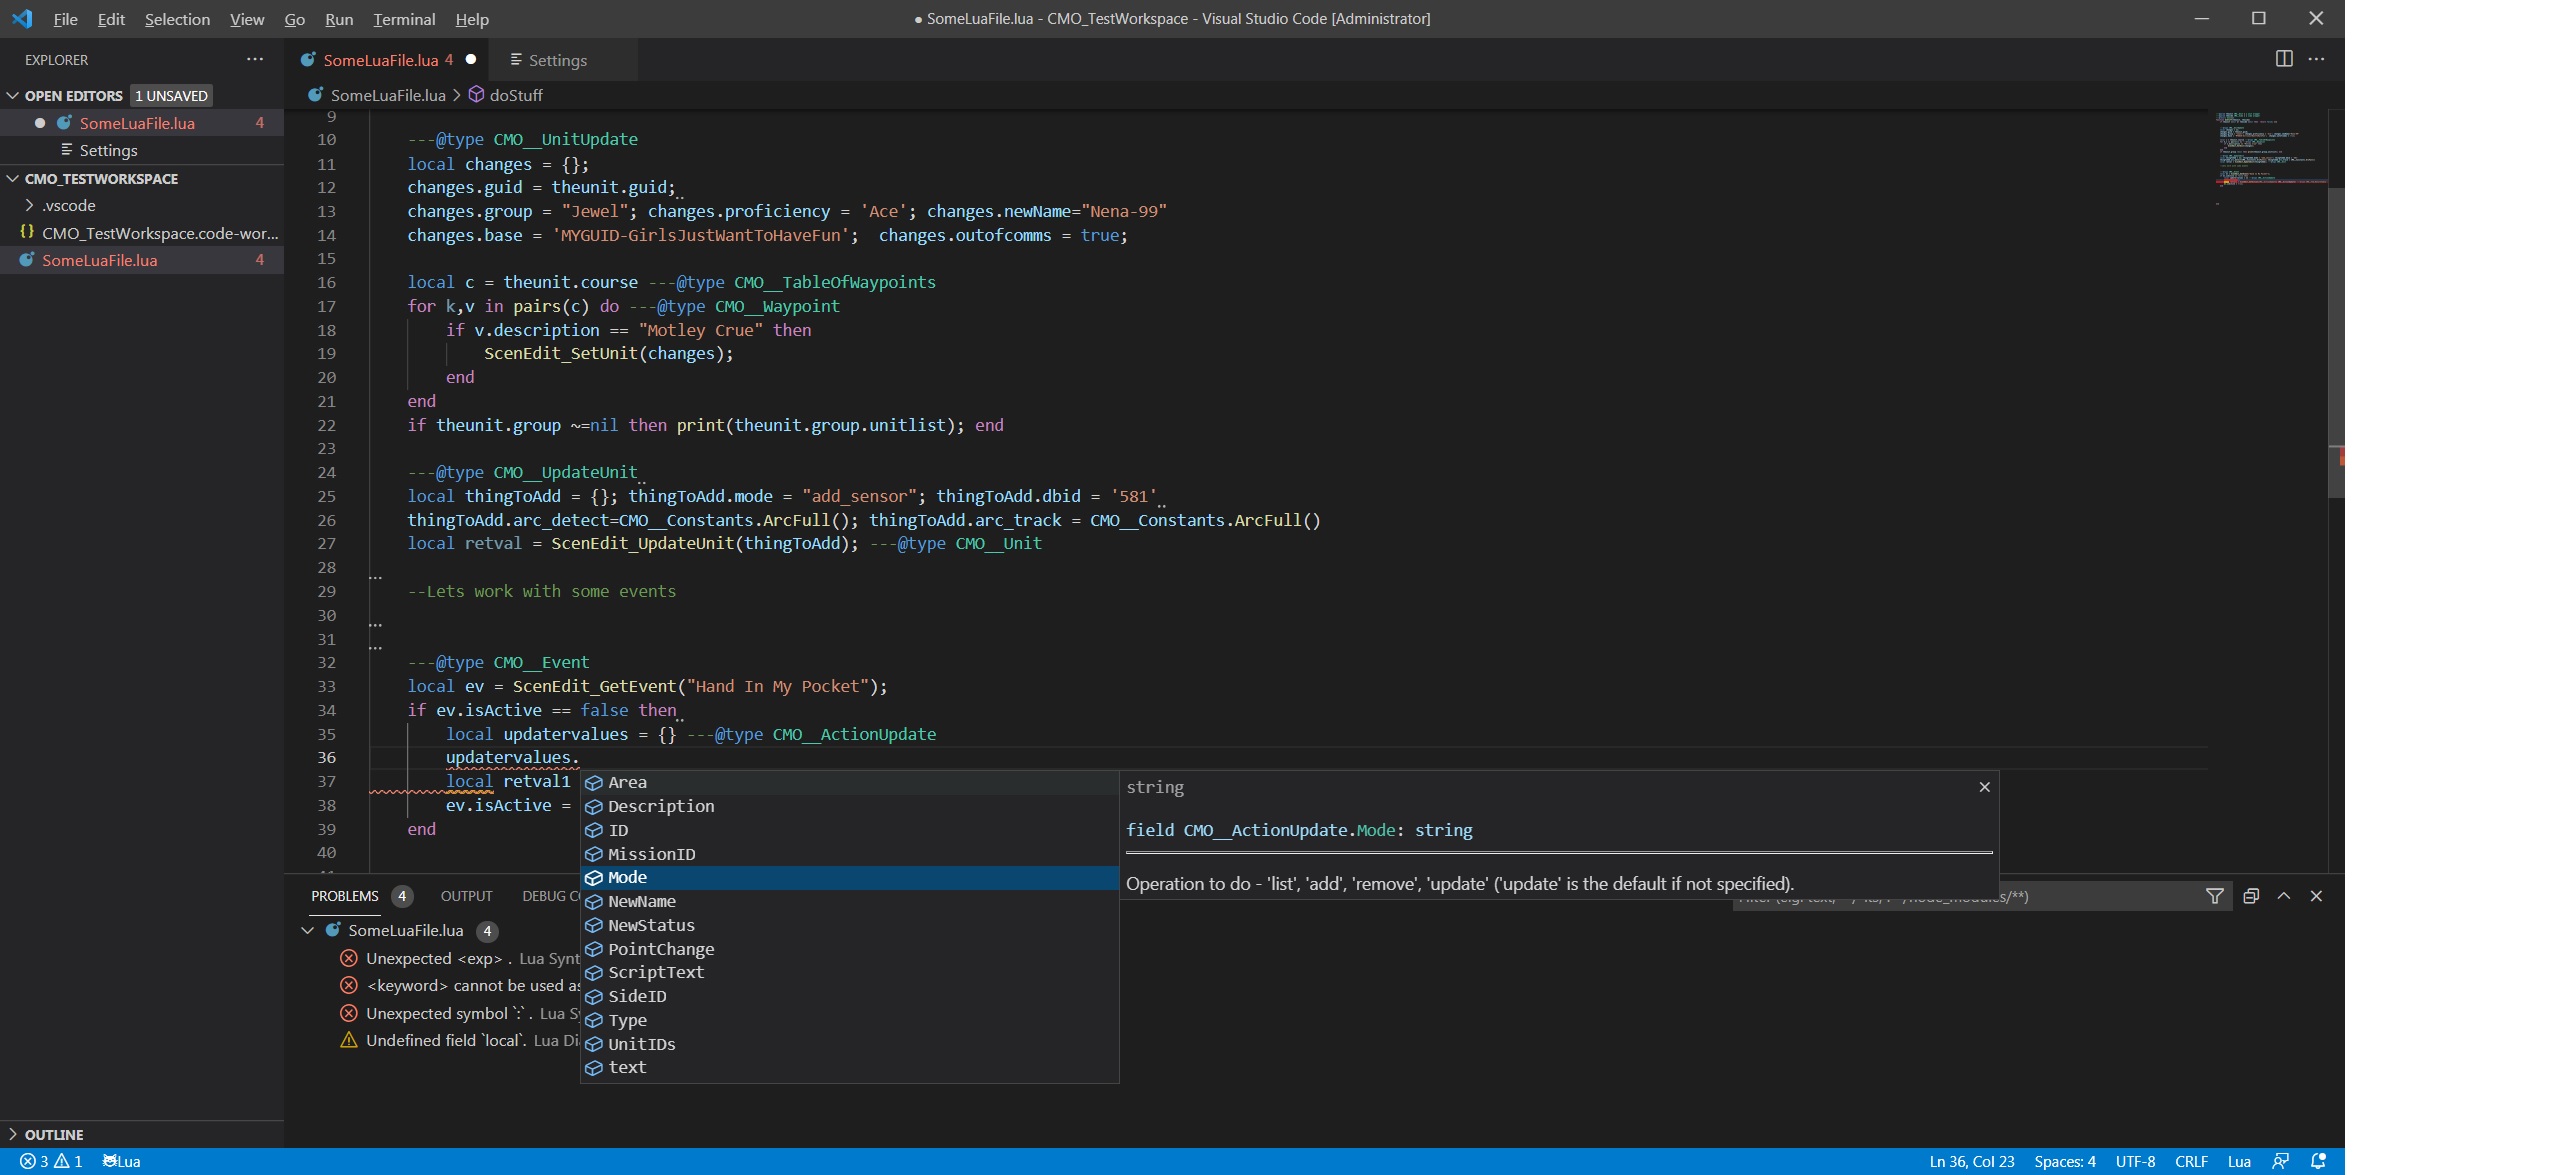Collapse SomeLuaFile.lua group in Problems

point(308,930)
